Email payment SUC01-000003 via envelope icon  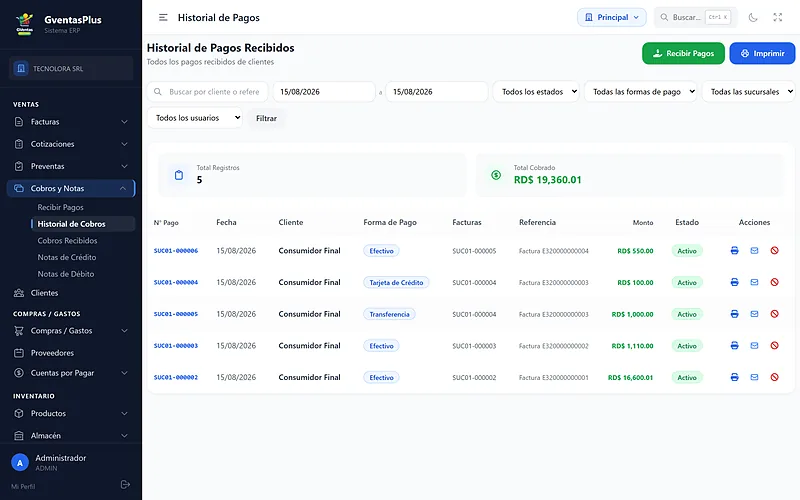[x=754, y=345]
